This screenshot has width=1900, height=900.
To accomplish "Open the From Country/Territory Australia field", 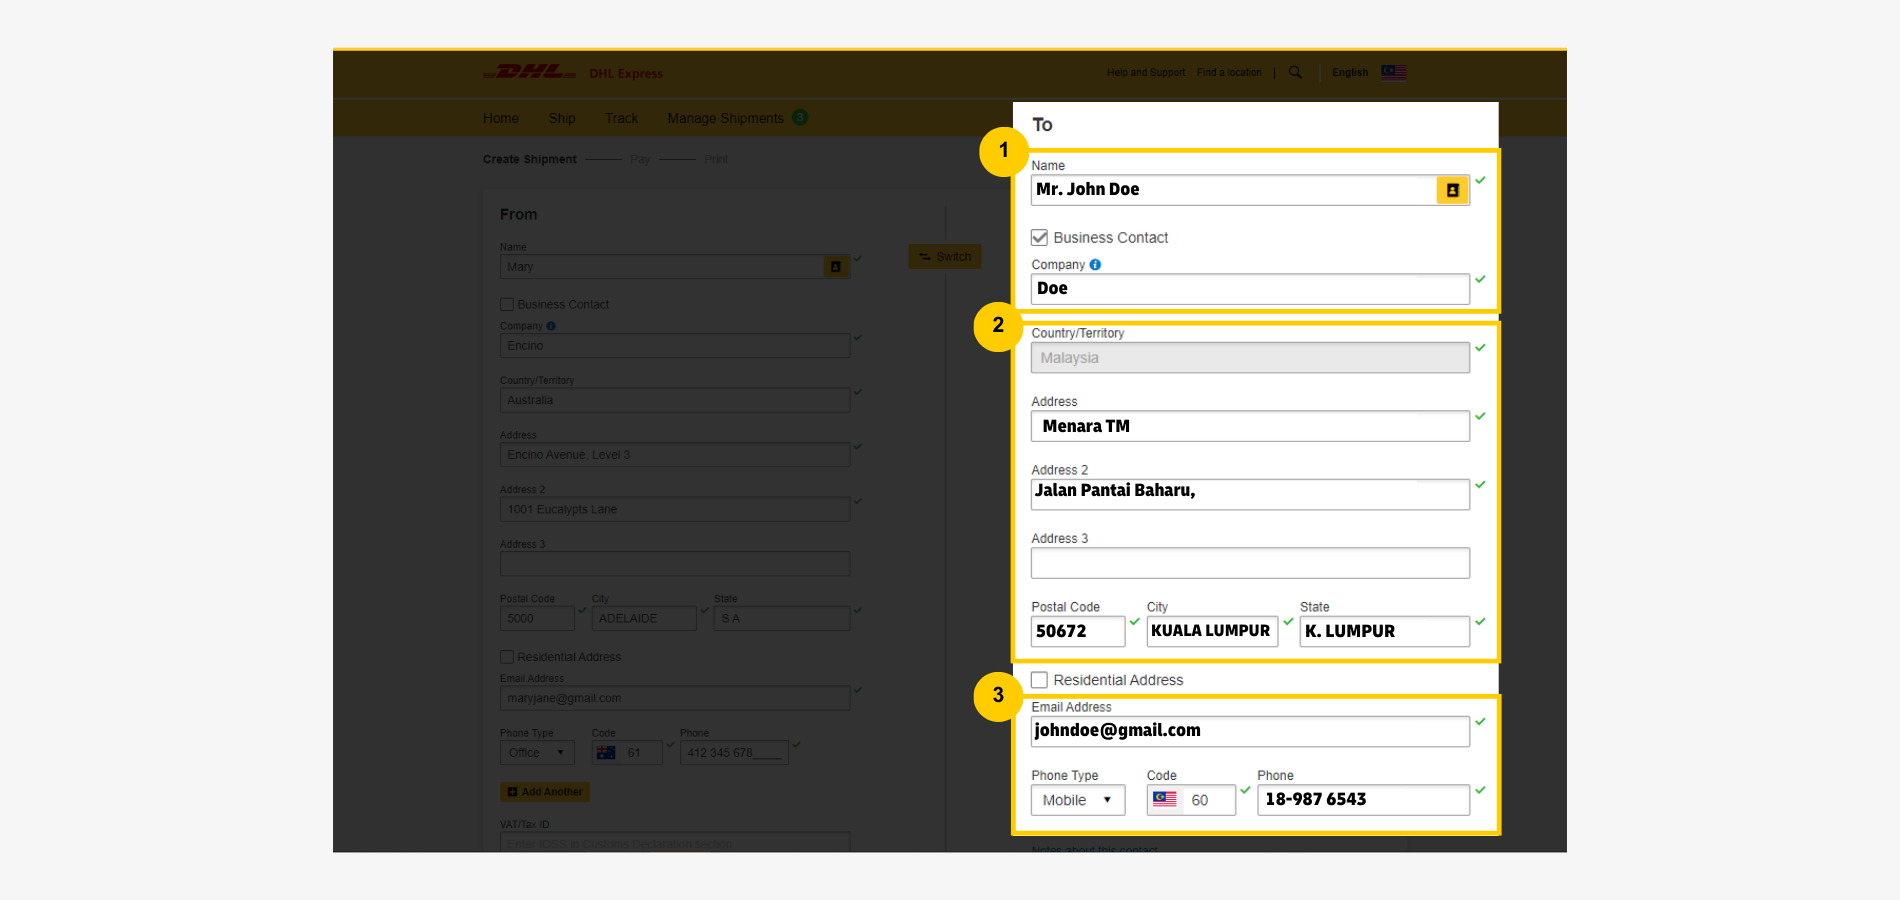I will click(675, 400).
